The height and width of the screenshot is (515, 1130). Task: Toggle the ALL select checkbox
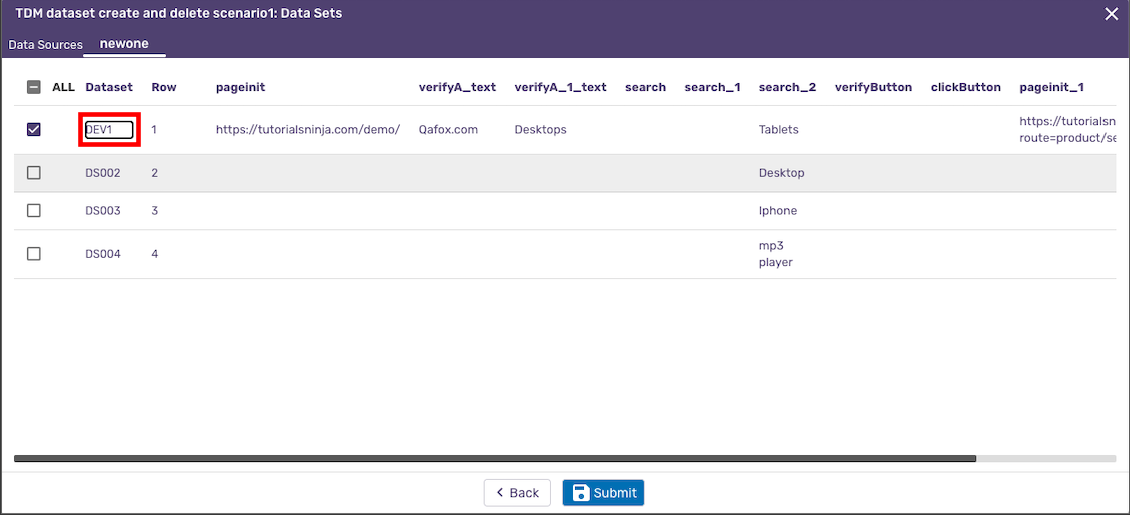pyautogui.click(x=34, y=87)
